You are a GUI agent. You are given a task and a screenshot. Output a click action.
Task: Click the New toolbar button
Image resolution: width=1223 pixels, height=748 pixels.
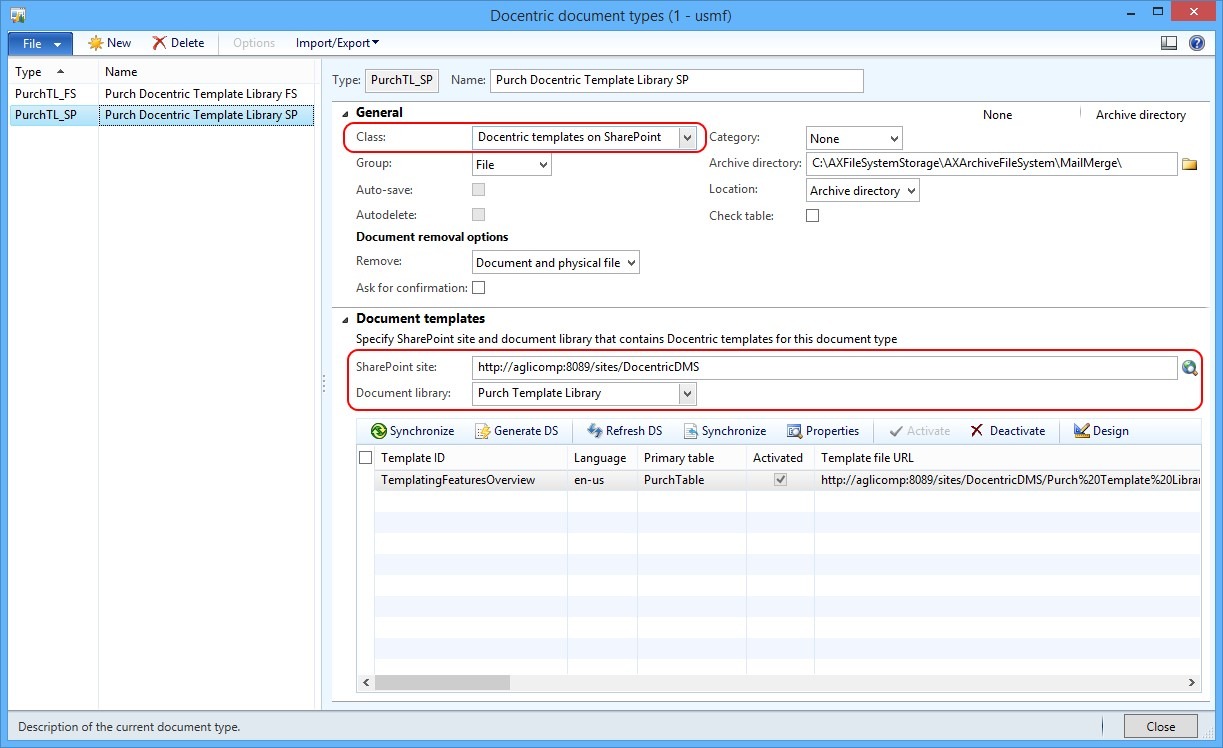[x=110, y=43]
